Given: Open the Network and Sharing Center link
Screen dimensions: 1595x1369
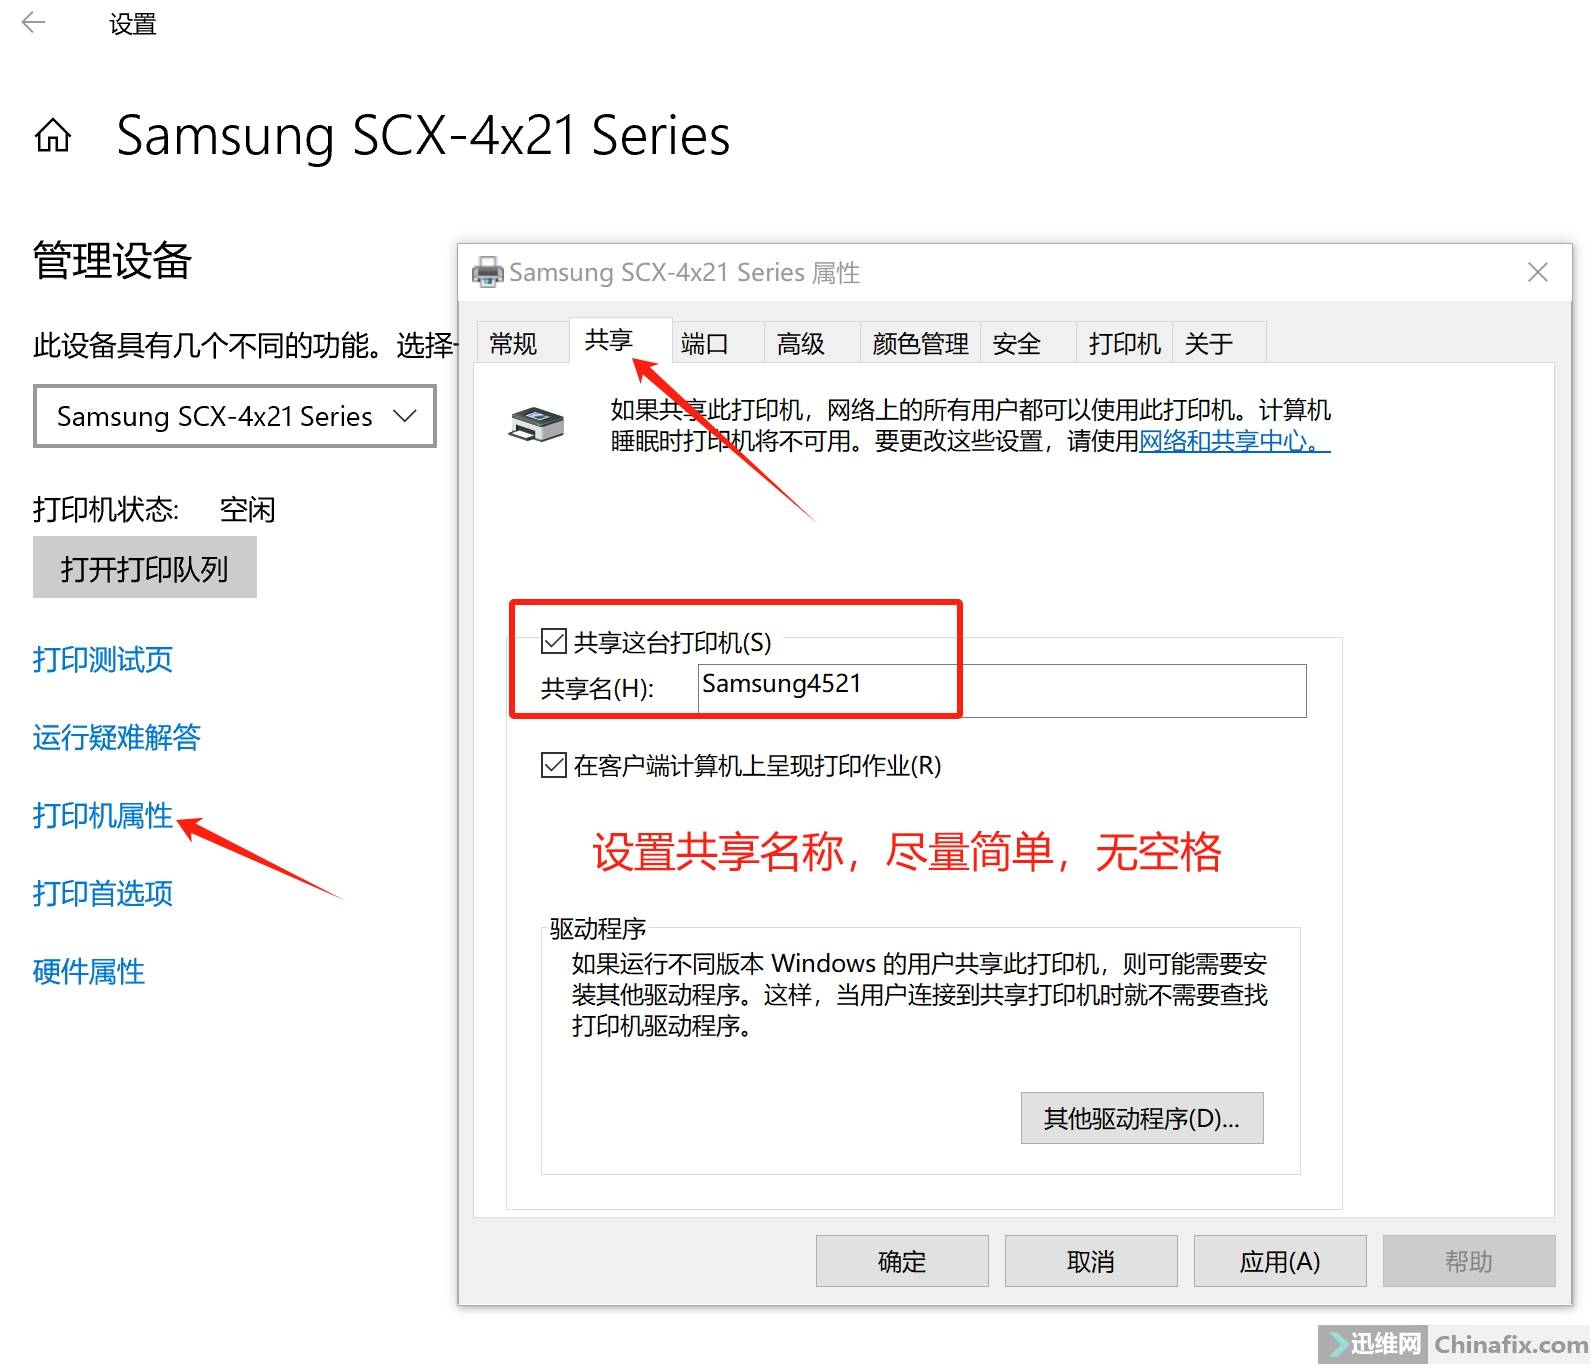Looking at the screenshot, I should (1234, 441).
